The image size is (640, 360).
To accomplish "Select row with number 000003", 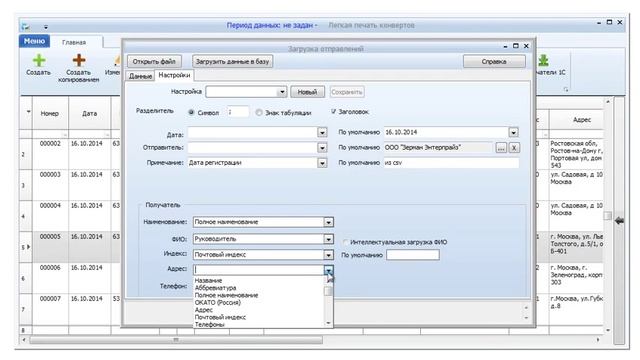I will click(50, 175).
